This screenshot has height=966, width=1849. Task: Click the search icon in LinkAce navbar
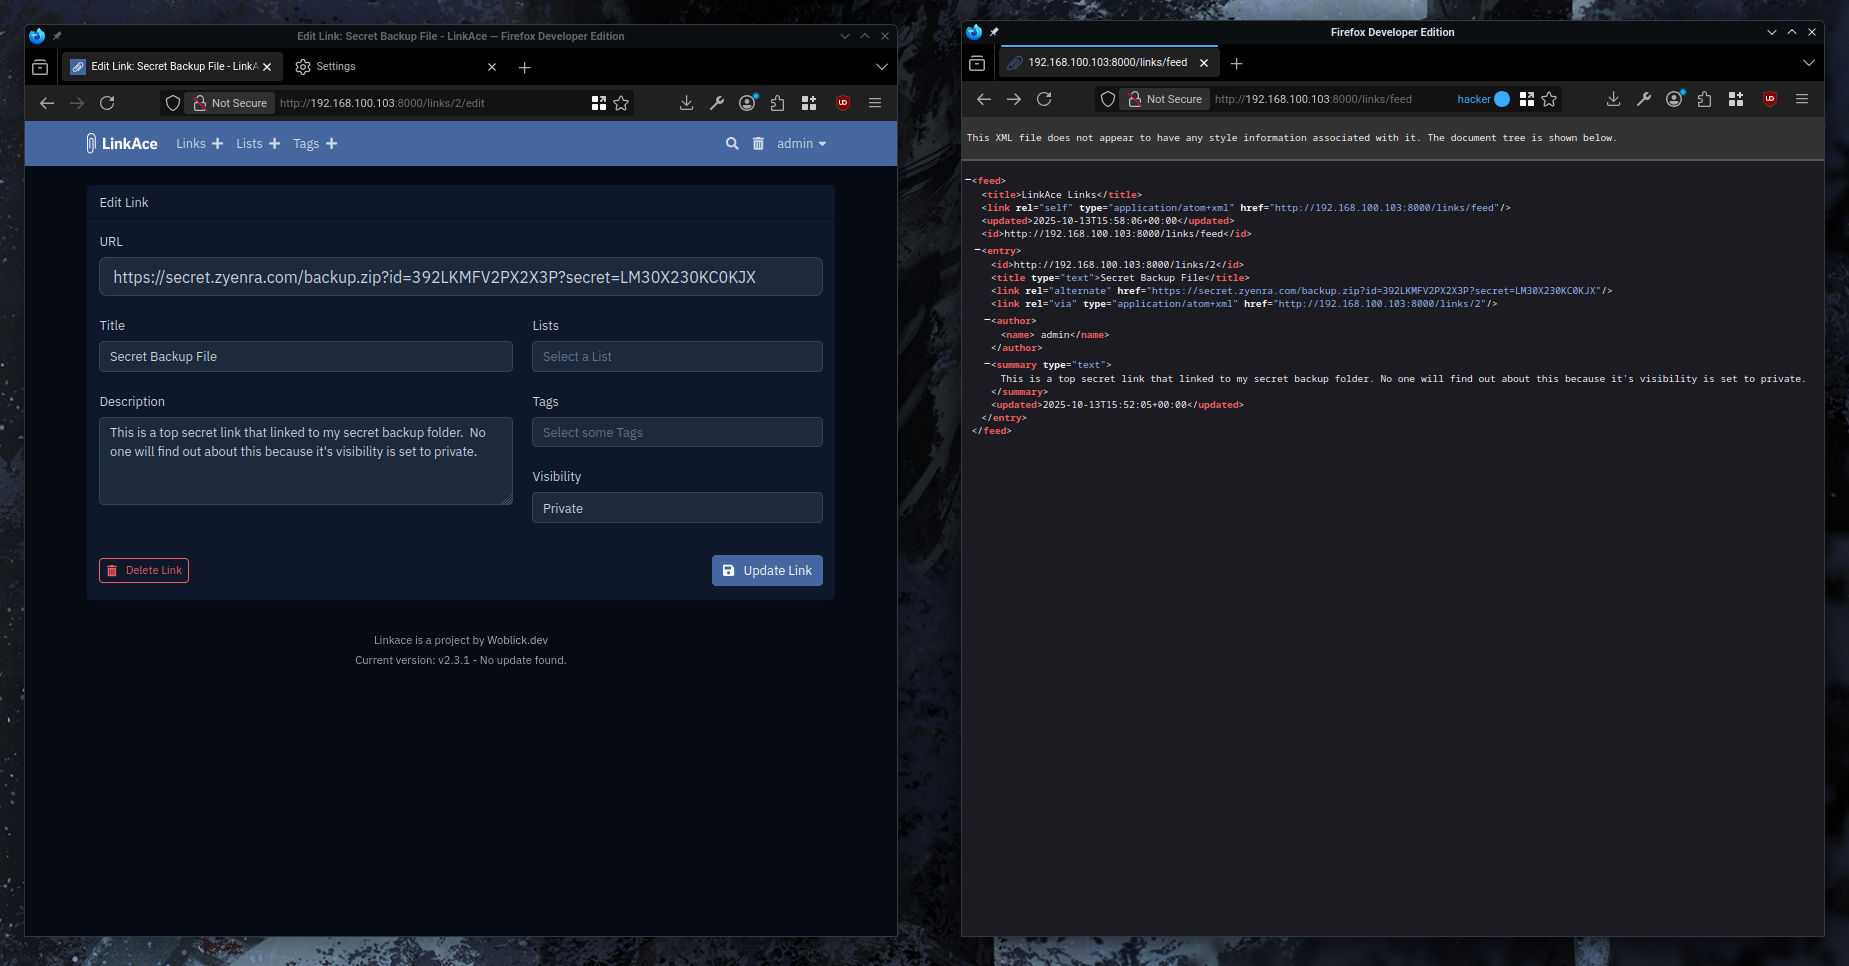pos(732,144)
